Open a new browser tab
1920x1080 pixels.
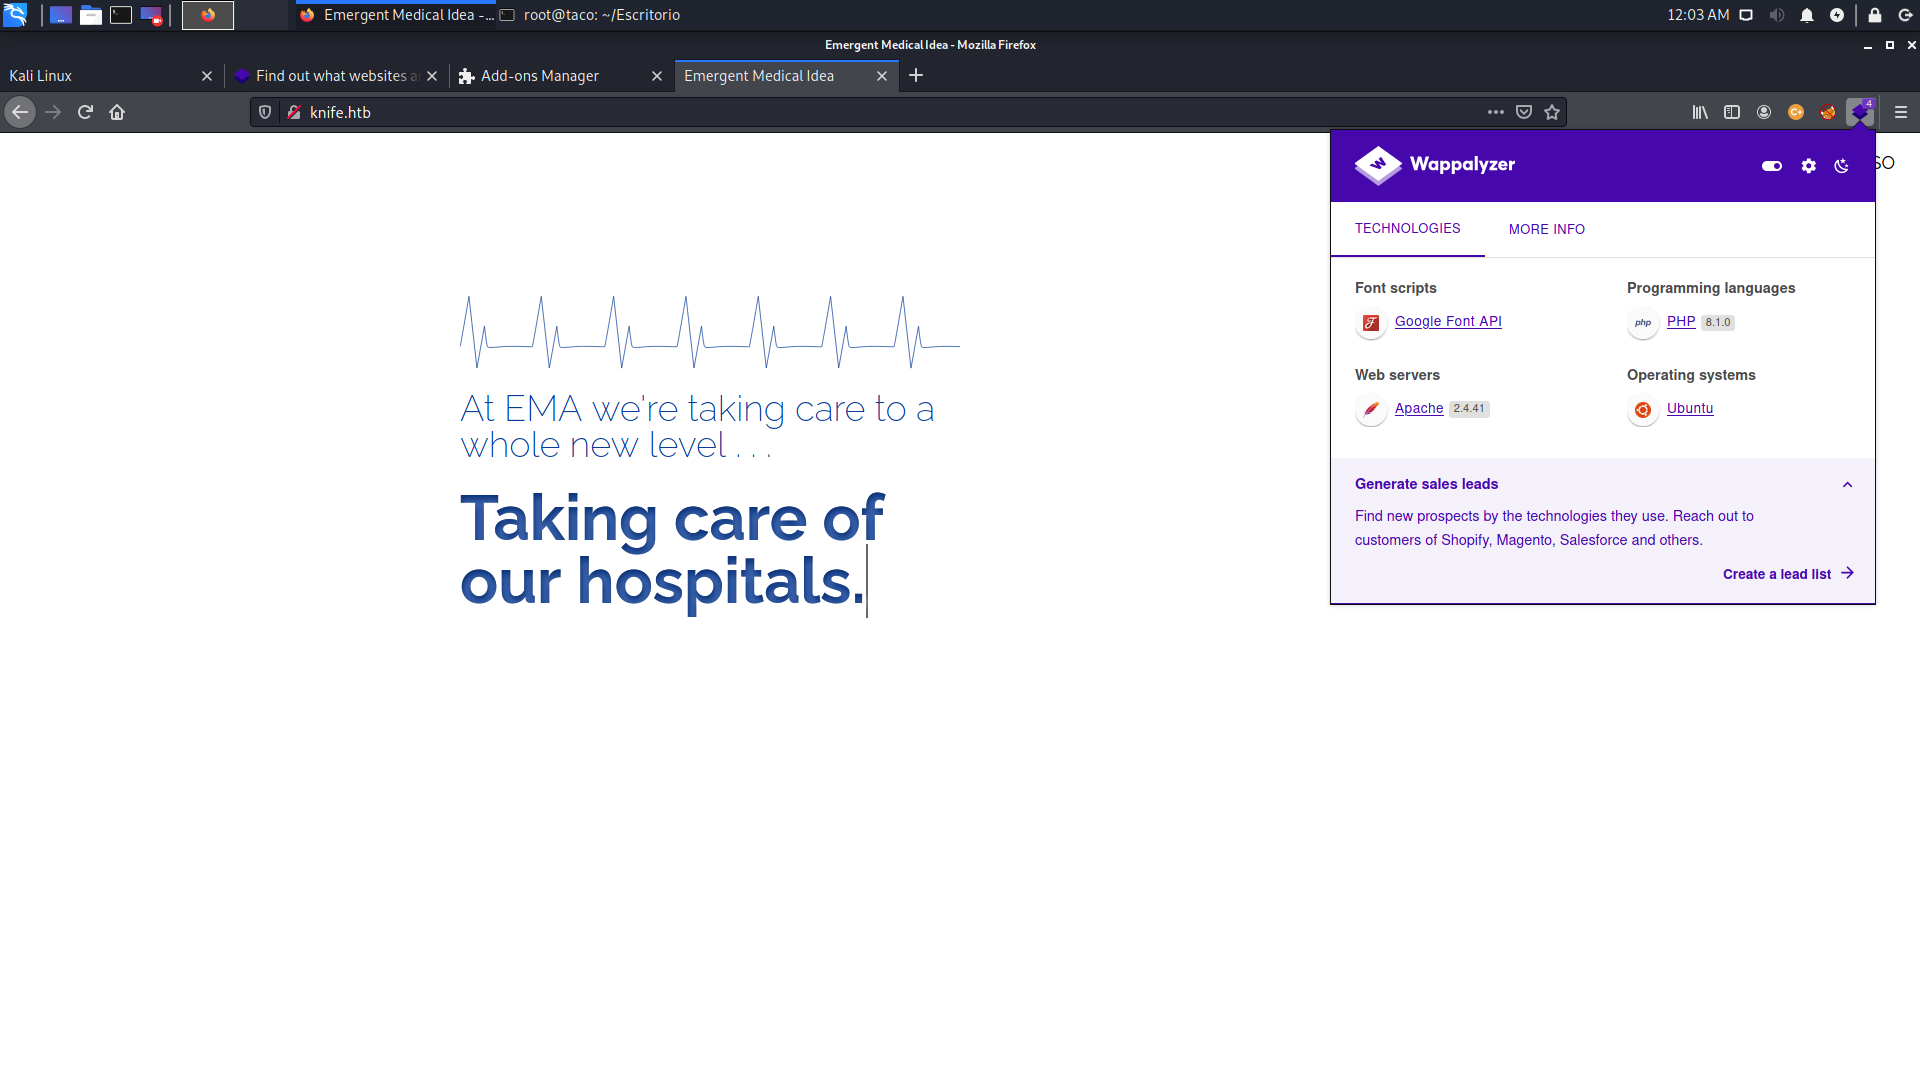tap(915, 76)
